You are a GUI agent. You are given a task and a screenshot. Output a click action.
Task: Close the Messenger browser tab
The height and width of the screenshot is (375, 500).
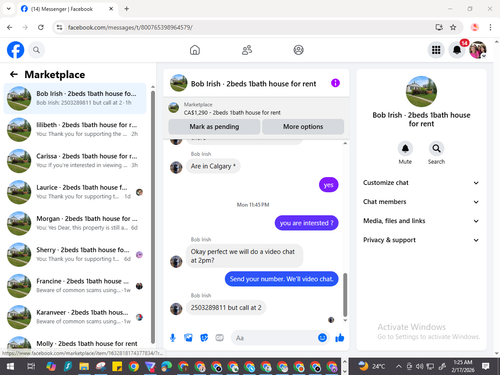pos(111,9)
